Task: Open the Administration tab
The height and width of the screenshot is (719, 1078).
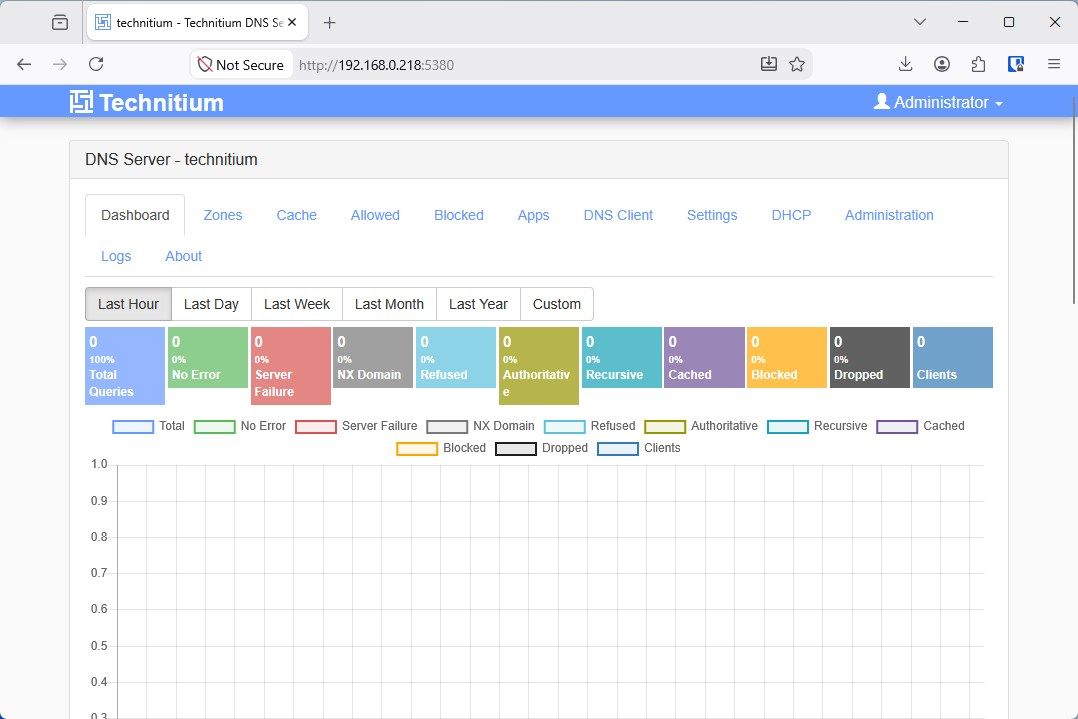Action: click(889, 215)
